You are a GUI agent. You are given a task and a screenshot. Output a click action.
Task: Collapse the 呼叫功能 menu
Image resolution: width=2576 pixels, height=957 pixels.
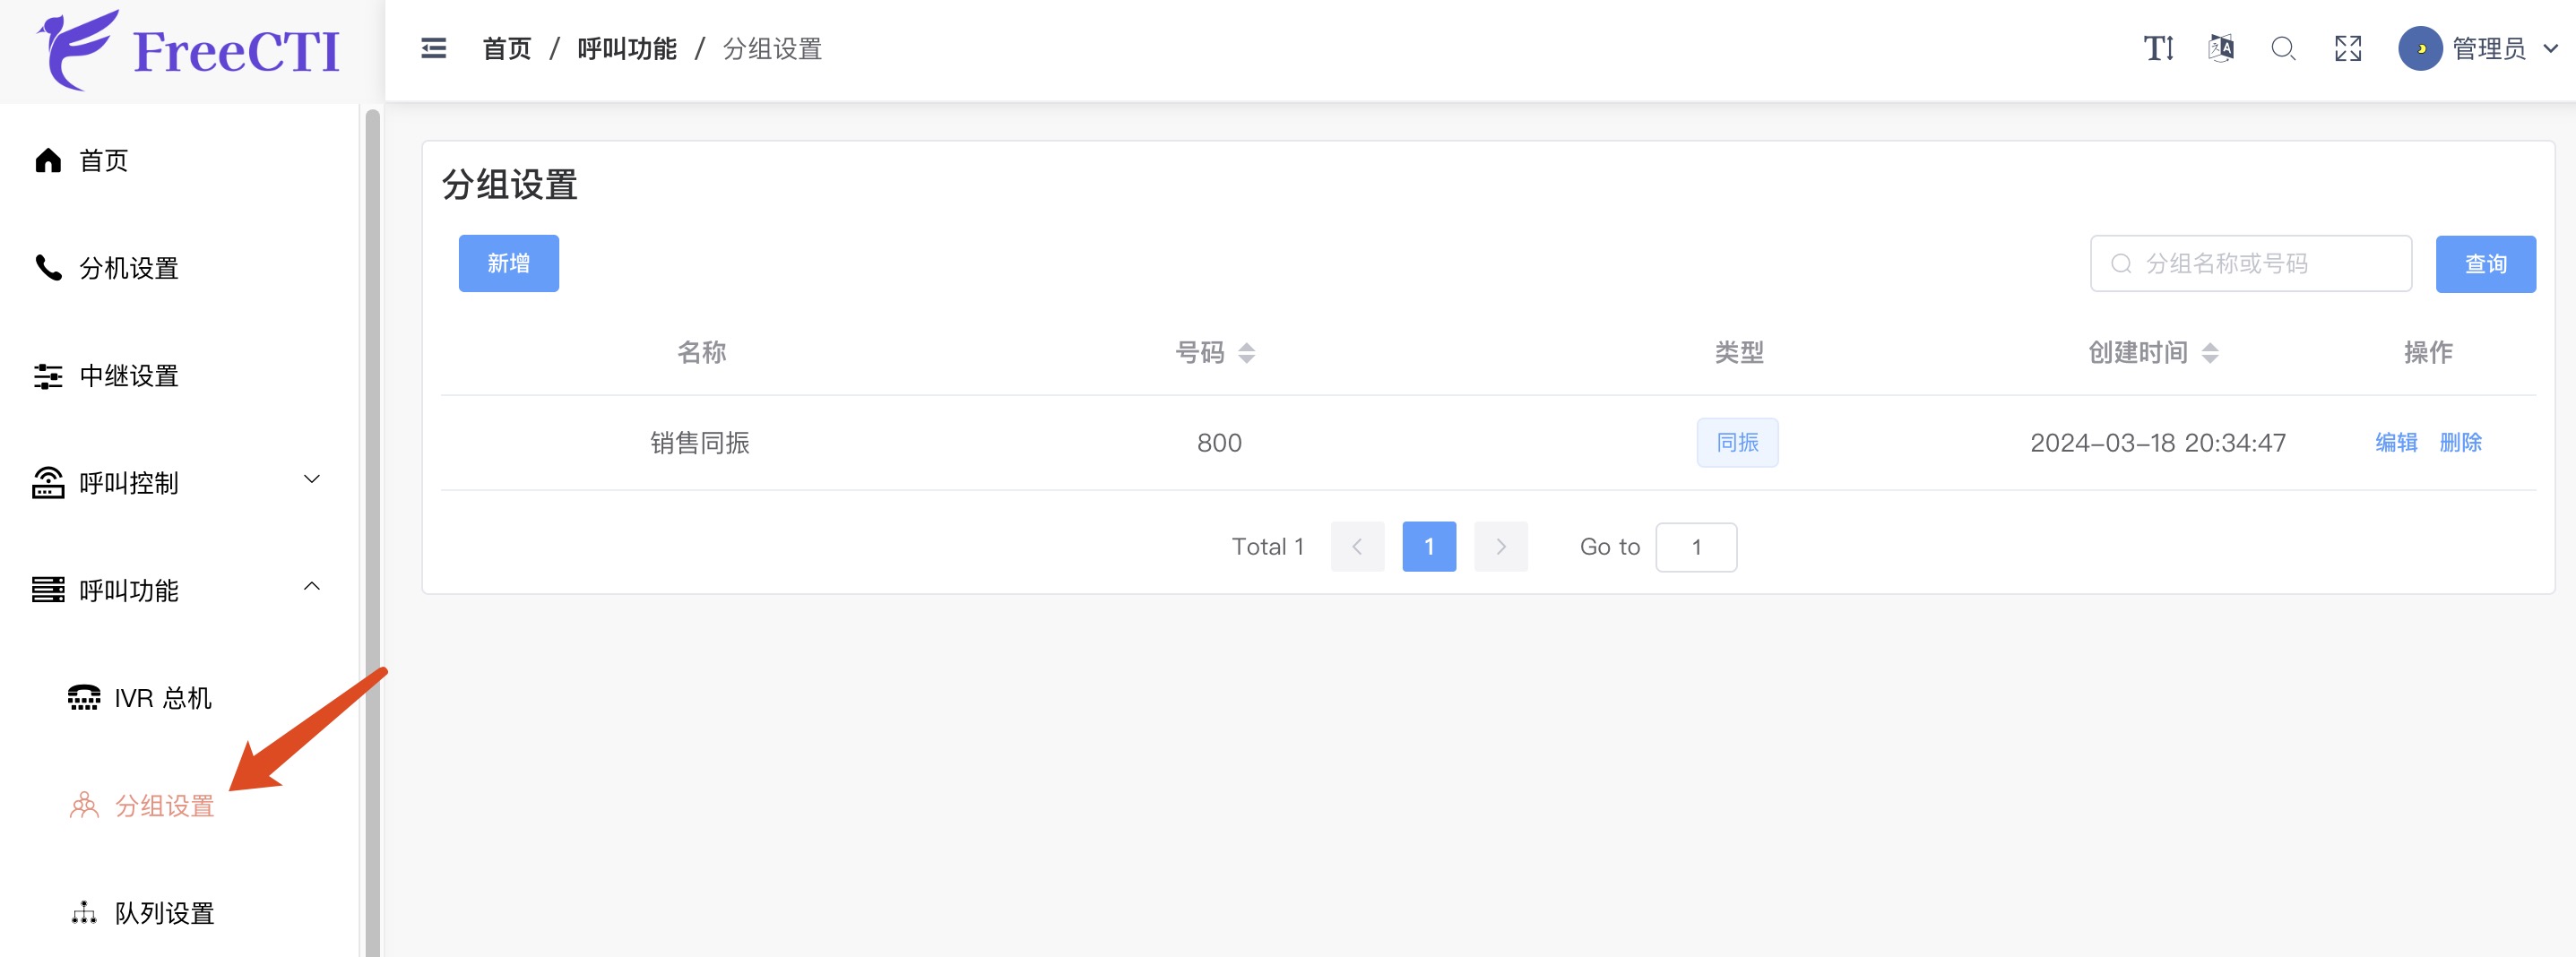[129, 590]
